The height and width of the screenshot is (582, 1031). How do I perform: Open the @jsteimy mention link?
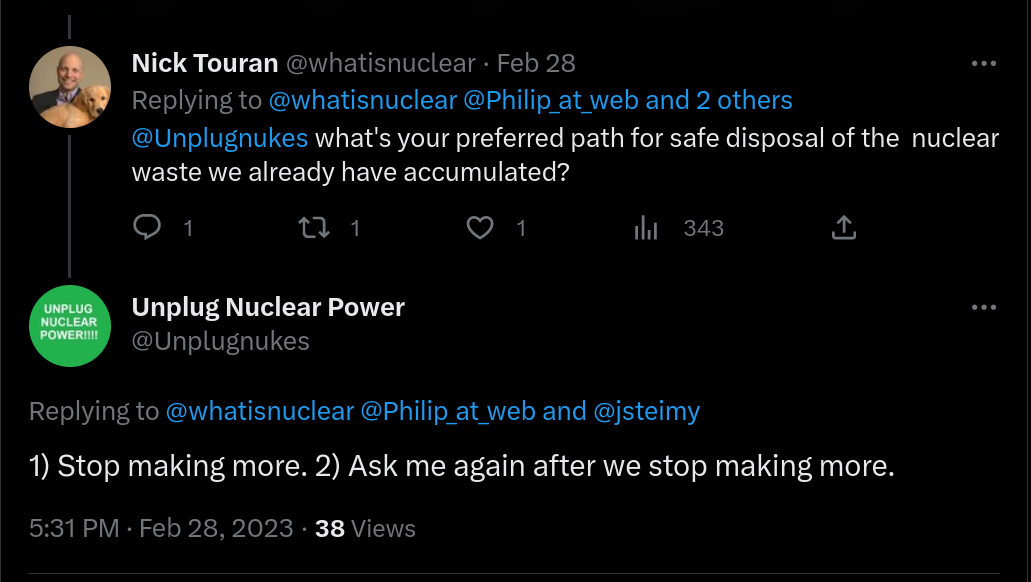(x=647, y=411)
